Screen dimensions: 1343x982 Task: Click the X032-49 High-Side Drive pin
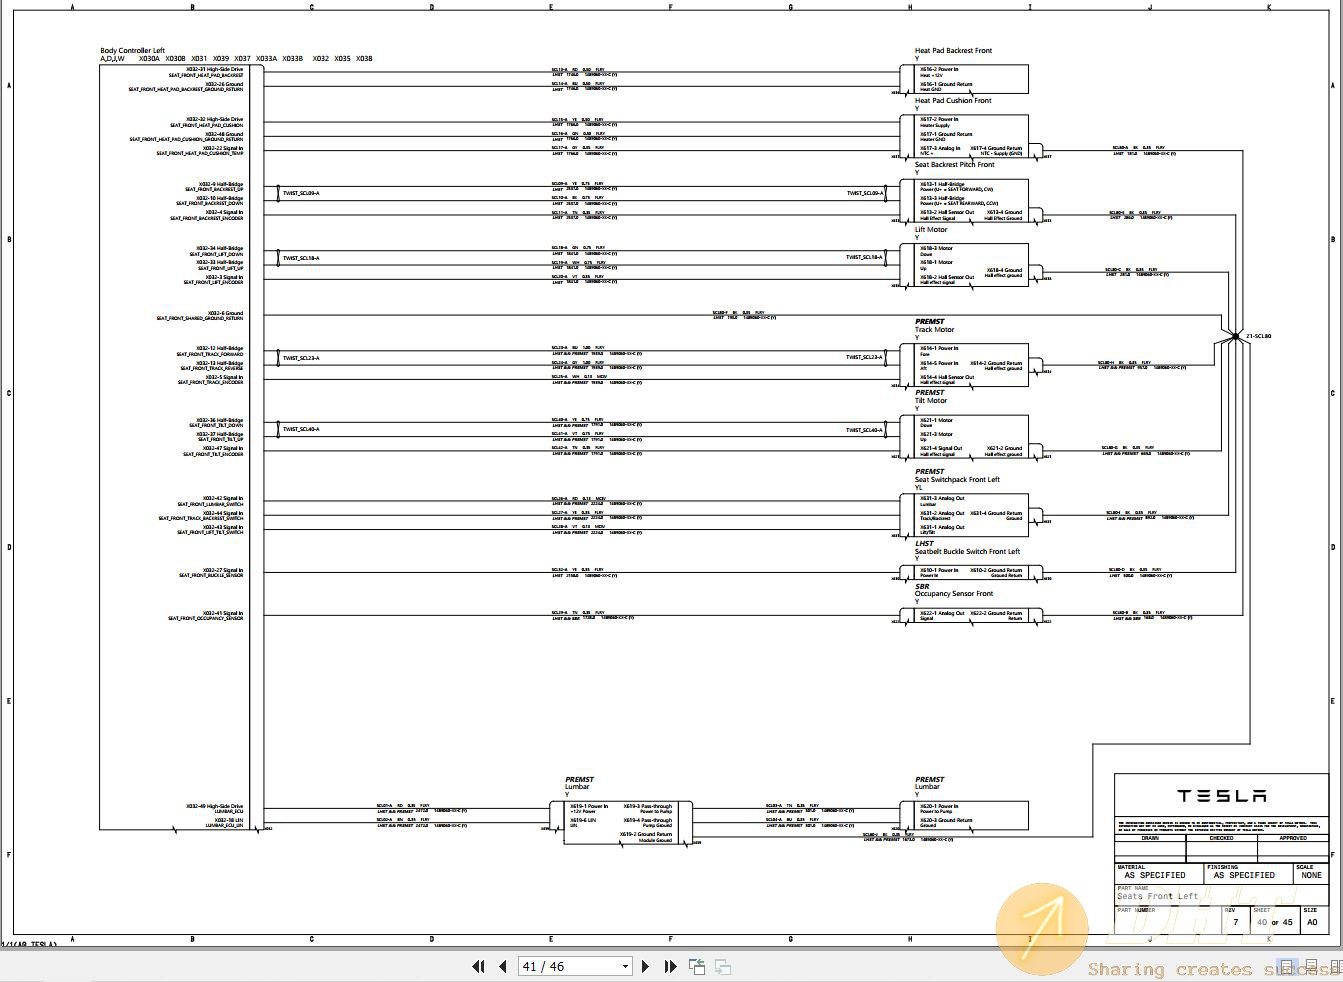pyautogui.click(x=214, y=806)
